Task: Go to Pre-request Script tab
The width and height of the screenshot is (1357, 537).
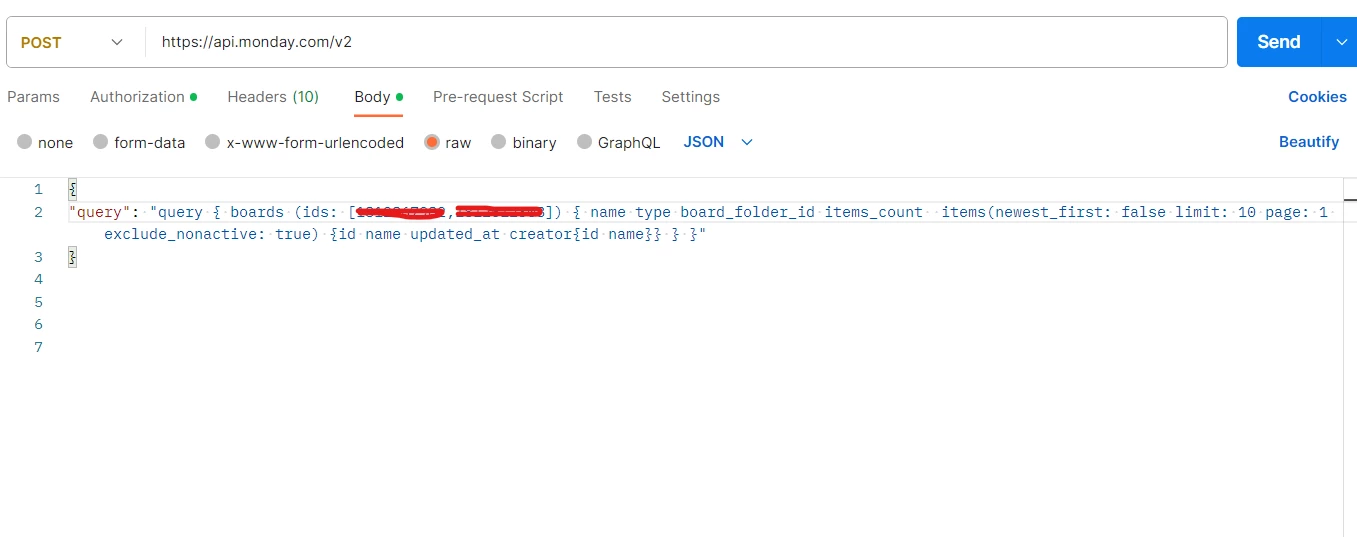Action: (x=498, y=97)
